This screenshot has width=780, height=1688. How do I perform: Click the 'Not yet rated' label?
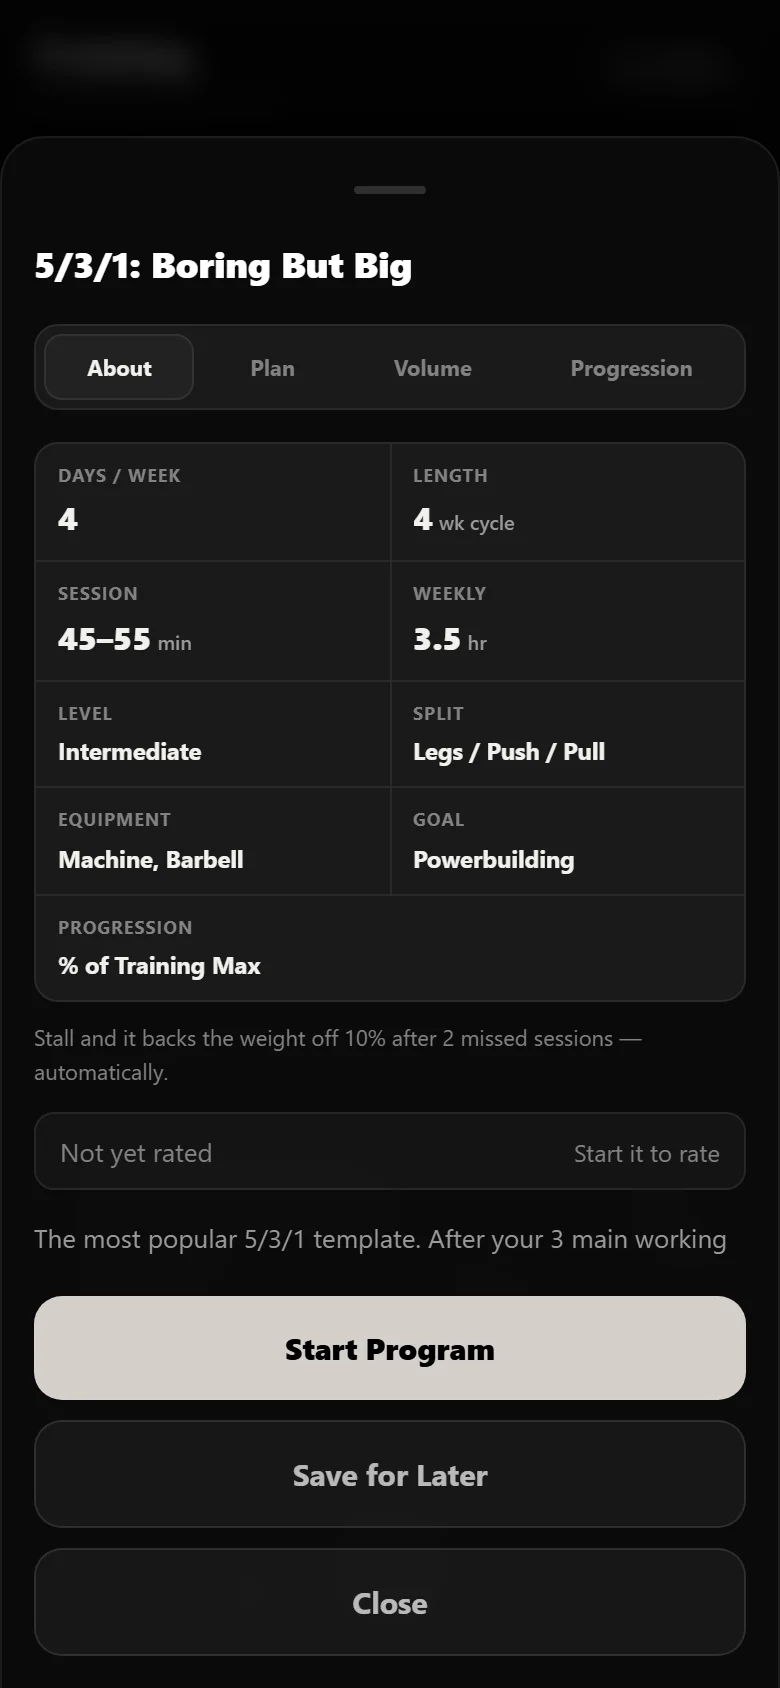pyautogui.click(x=136, y=1153)
